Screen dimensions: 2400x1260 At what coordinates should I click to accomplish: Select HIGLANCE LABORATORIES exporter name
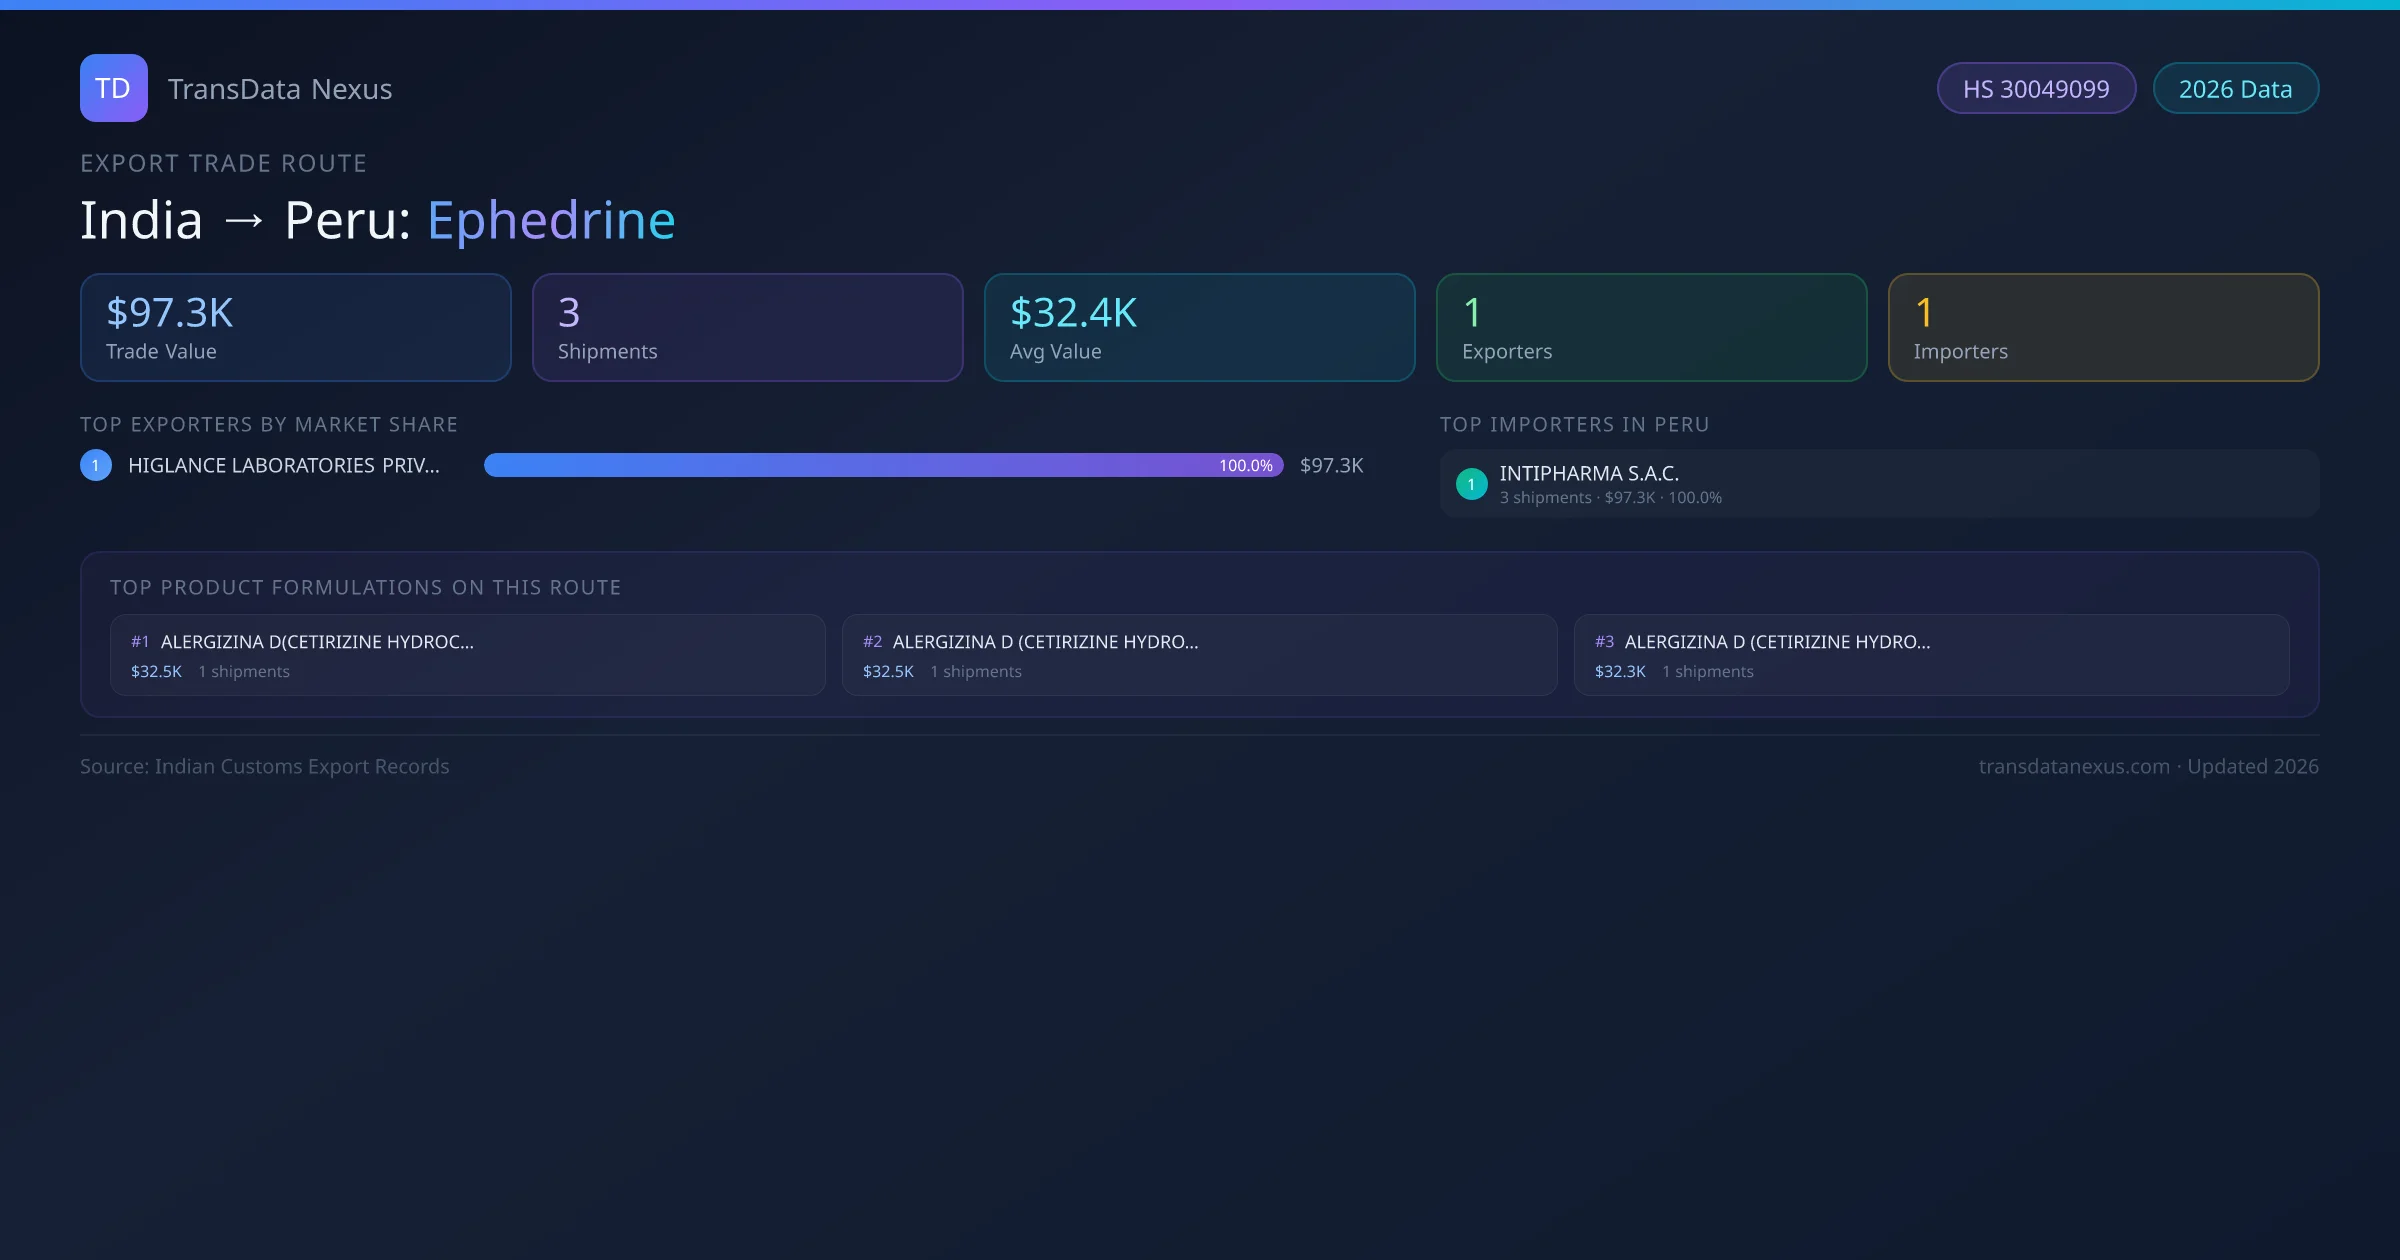point(284,465)
